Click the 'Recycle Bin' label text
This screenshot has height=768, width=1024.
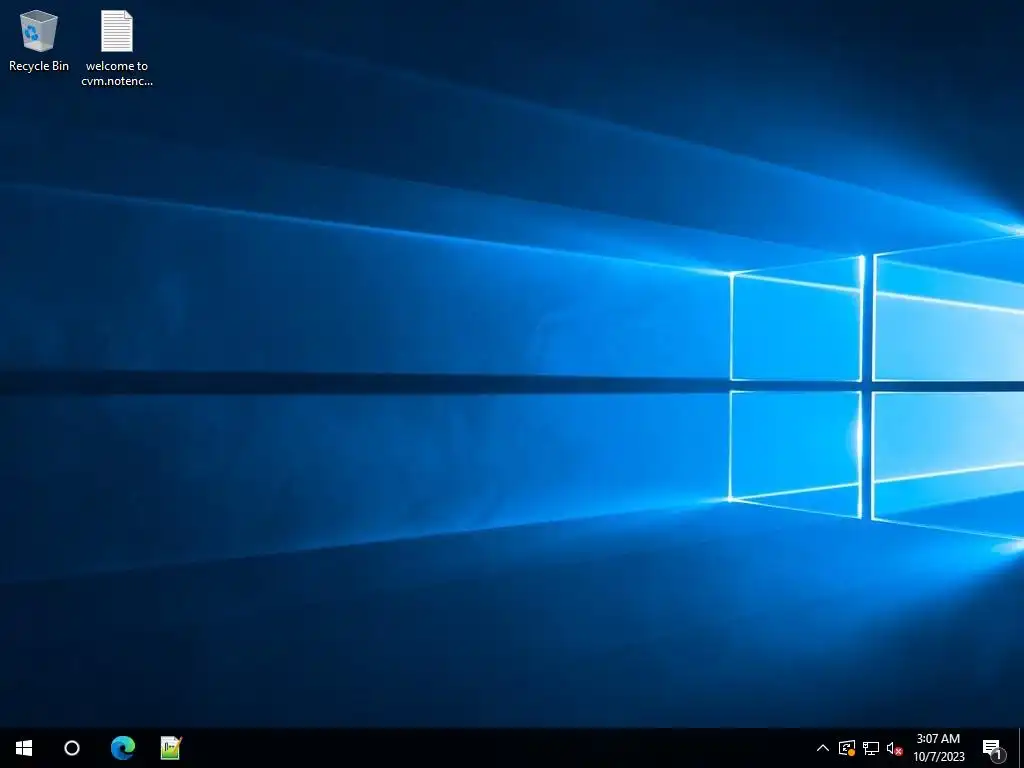(39, 66)
